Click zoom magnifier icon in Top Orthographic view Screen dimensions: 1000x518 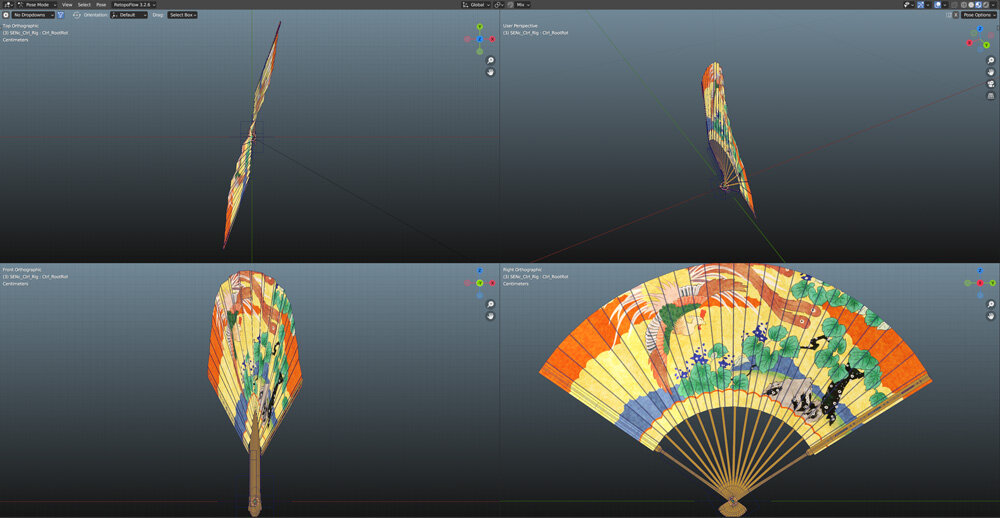point(490,60)
